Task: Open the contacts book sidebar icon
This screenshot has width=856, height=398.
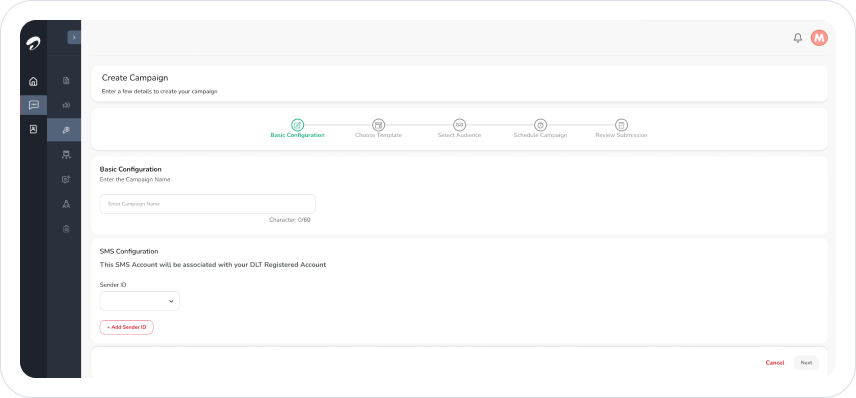Action: (33, 129)
